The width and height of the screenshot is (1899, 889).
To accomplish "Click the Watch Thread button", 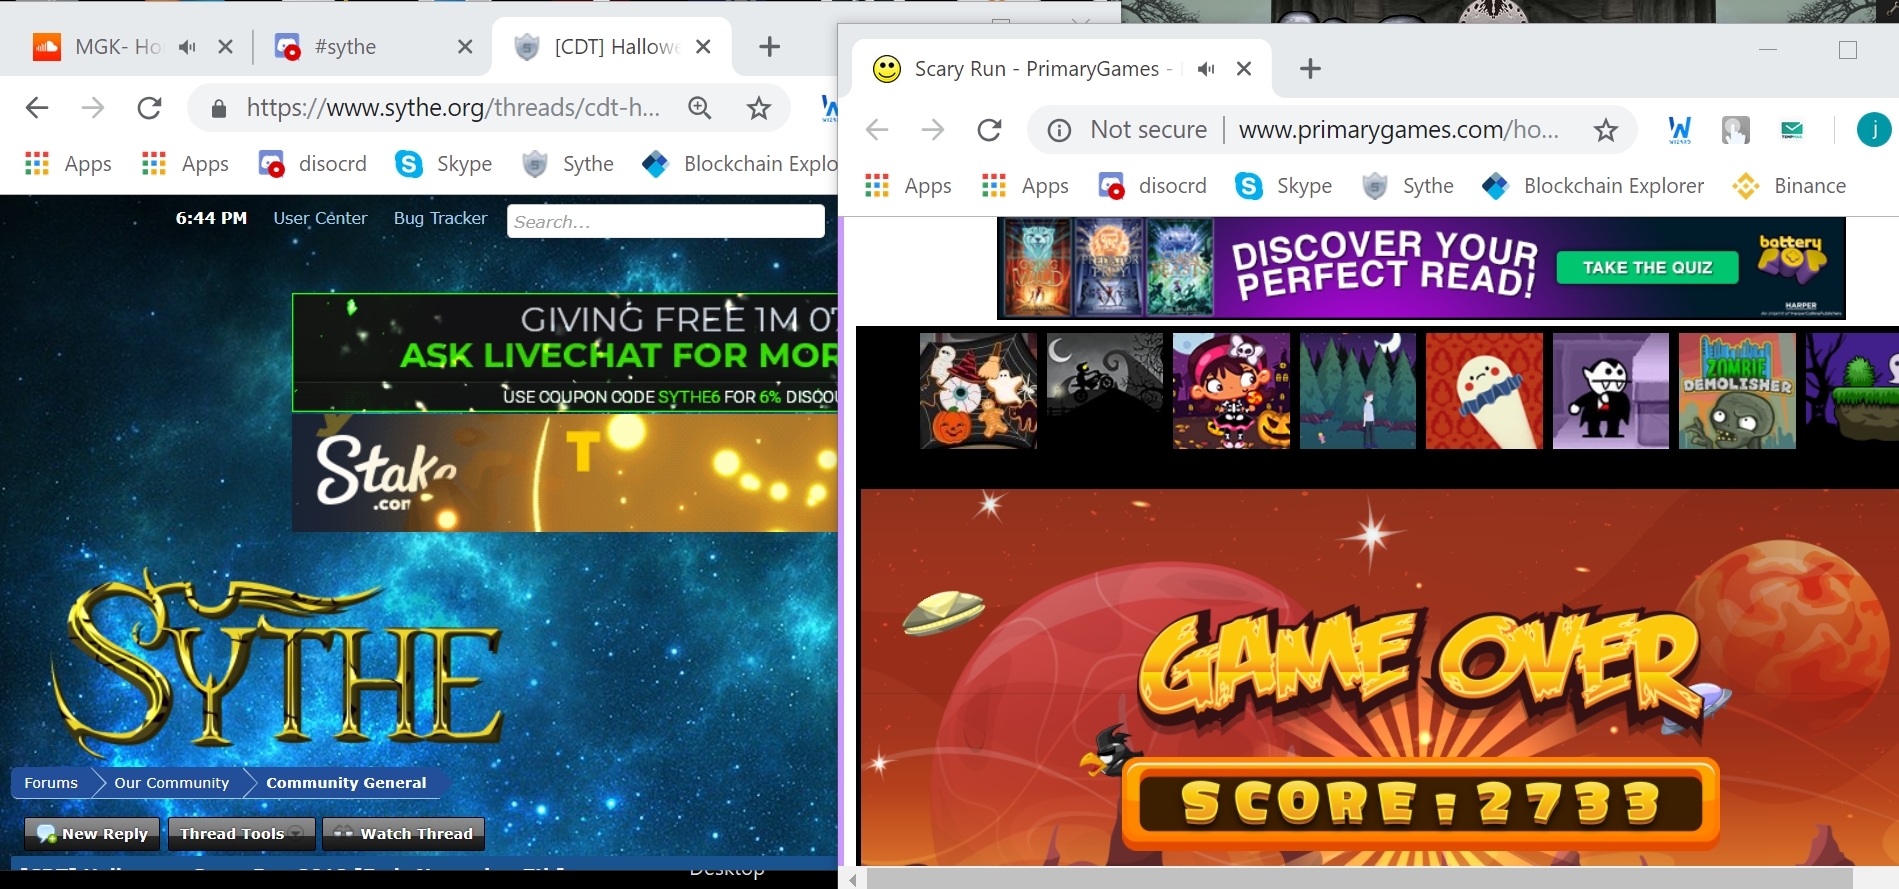I will tap(404, 834).
